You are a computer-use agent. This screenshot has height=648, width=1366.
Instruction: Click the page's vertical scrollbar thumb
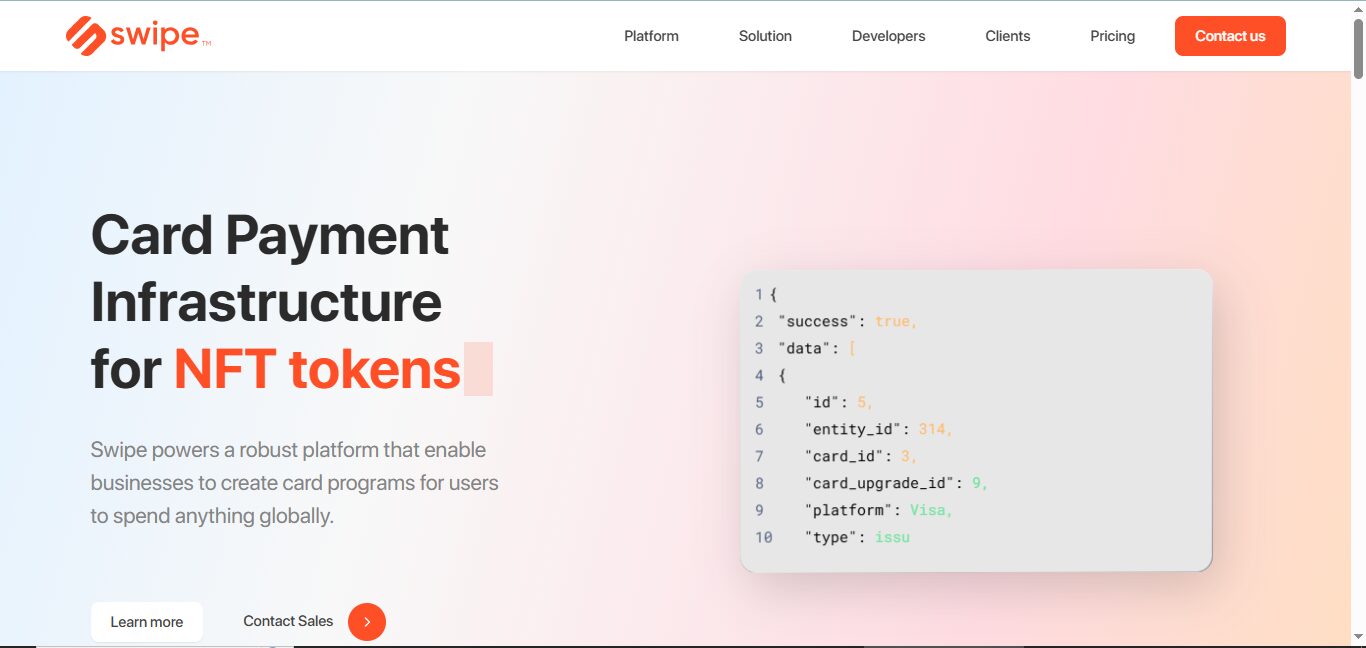coord(1358,47)
